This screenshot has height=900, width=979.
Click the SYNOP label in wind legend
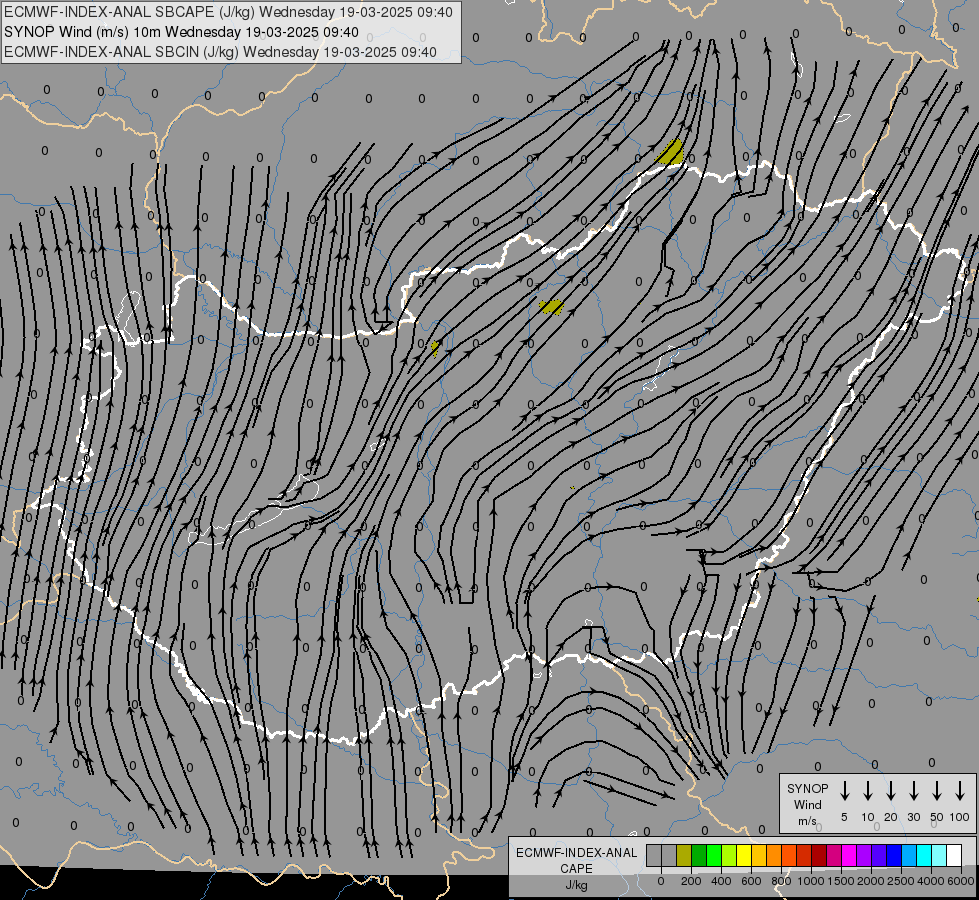[807, 788]
